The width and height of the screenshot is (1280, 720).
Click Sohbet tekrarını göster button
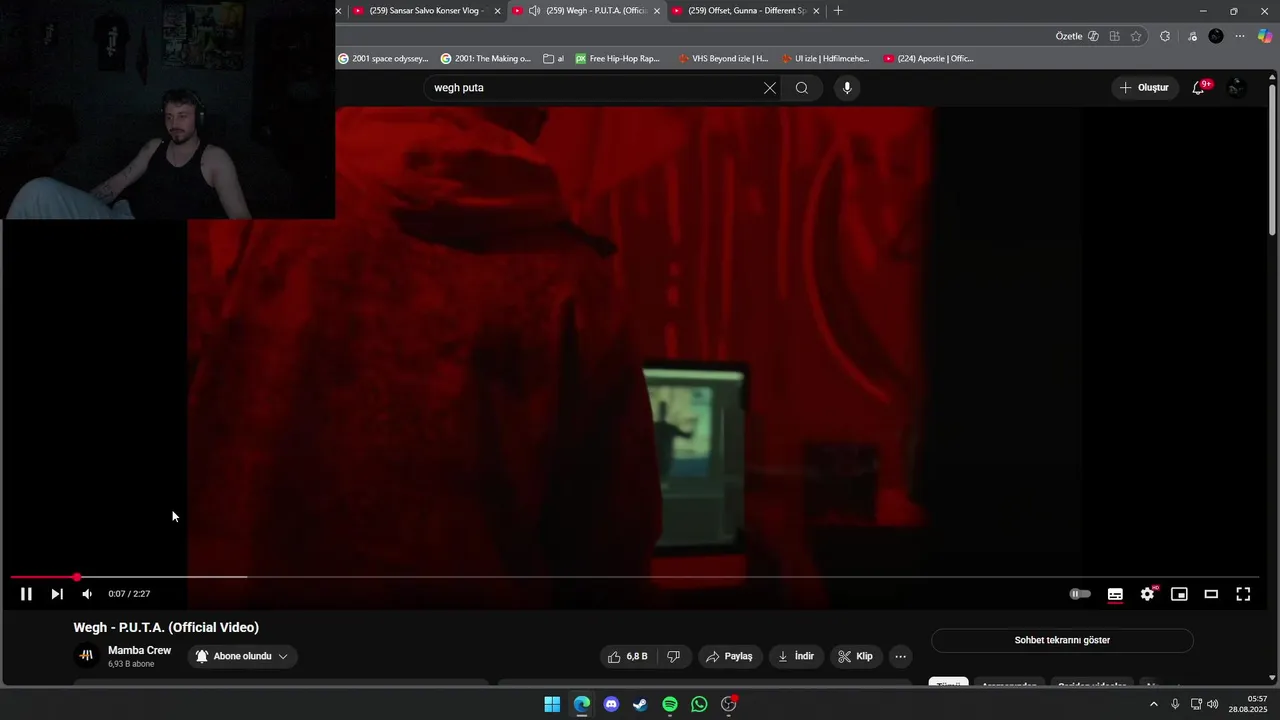point(1062,640)
